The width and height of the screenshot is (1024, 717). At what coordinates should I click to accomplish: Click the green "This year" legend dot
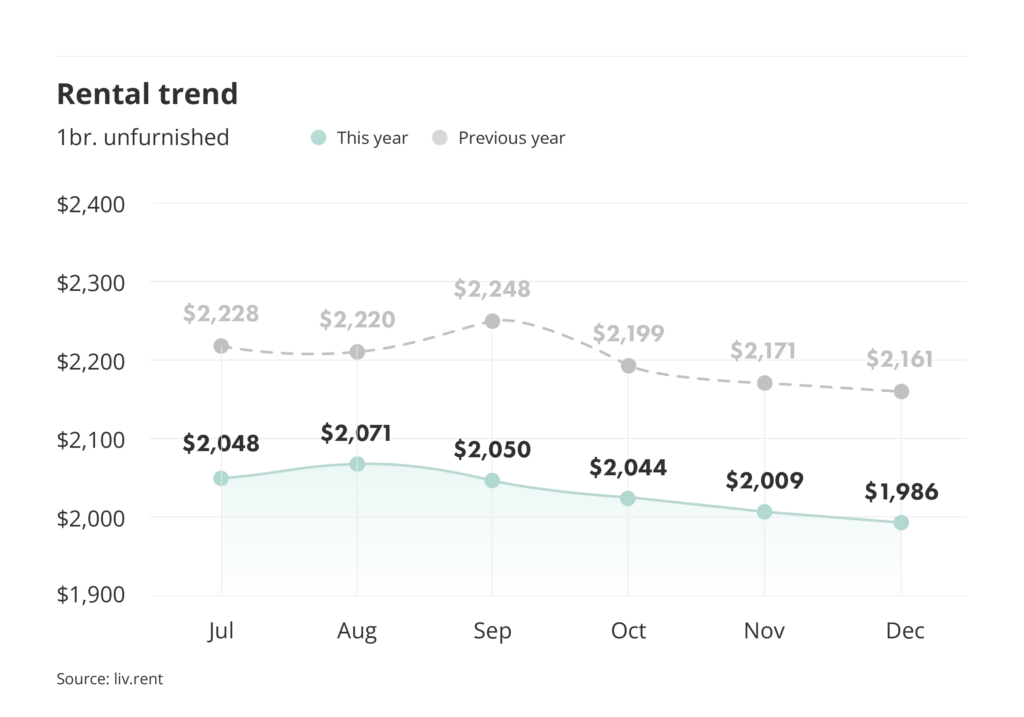(x=318, y=138)
